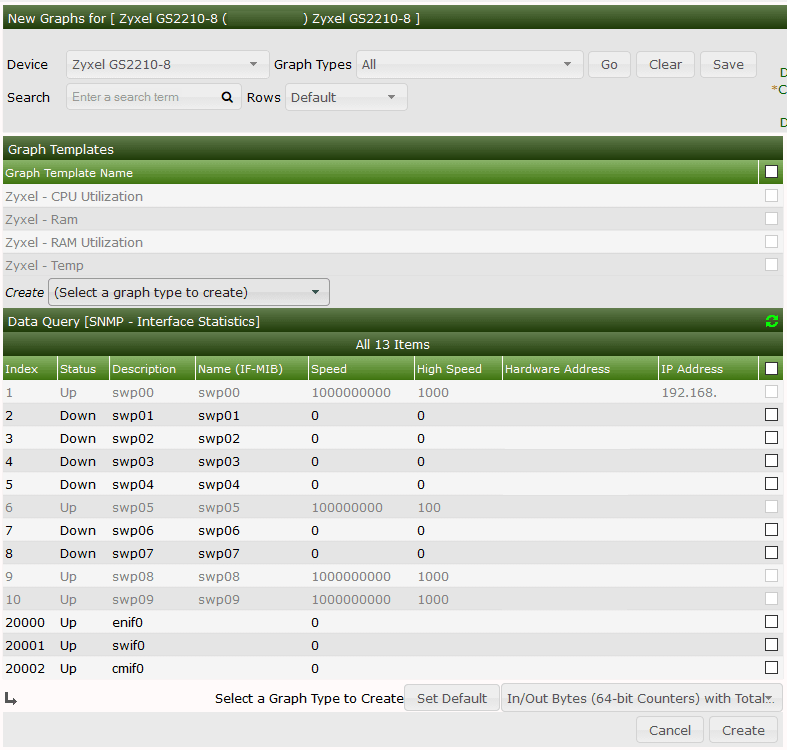Check the box for swp01 row

coord(771,415)
